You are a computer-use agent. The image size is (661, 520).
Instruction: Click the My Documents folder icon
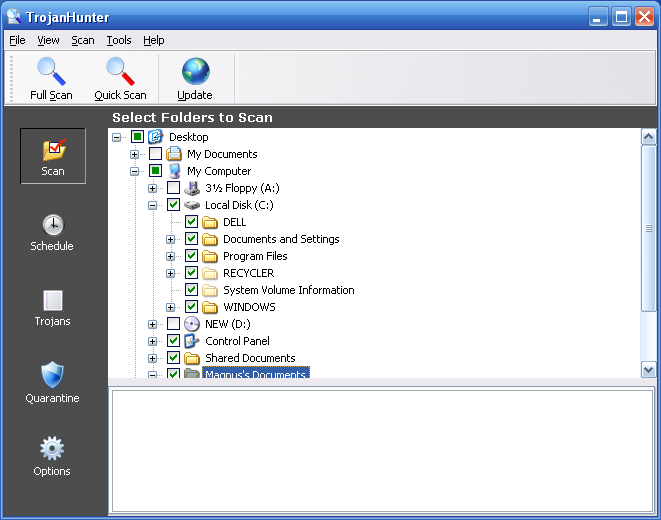pos(174,154)
